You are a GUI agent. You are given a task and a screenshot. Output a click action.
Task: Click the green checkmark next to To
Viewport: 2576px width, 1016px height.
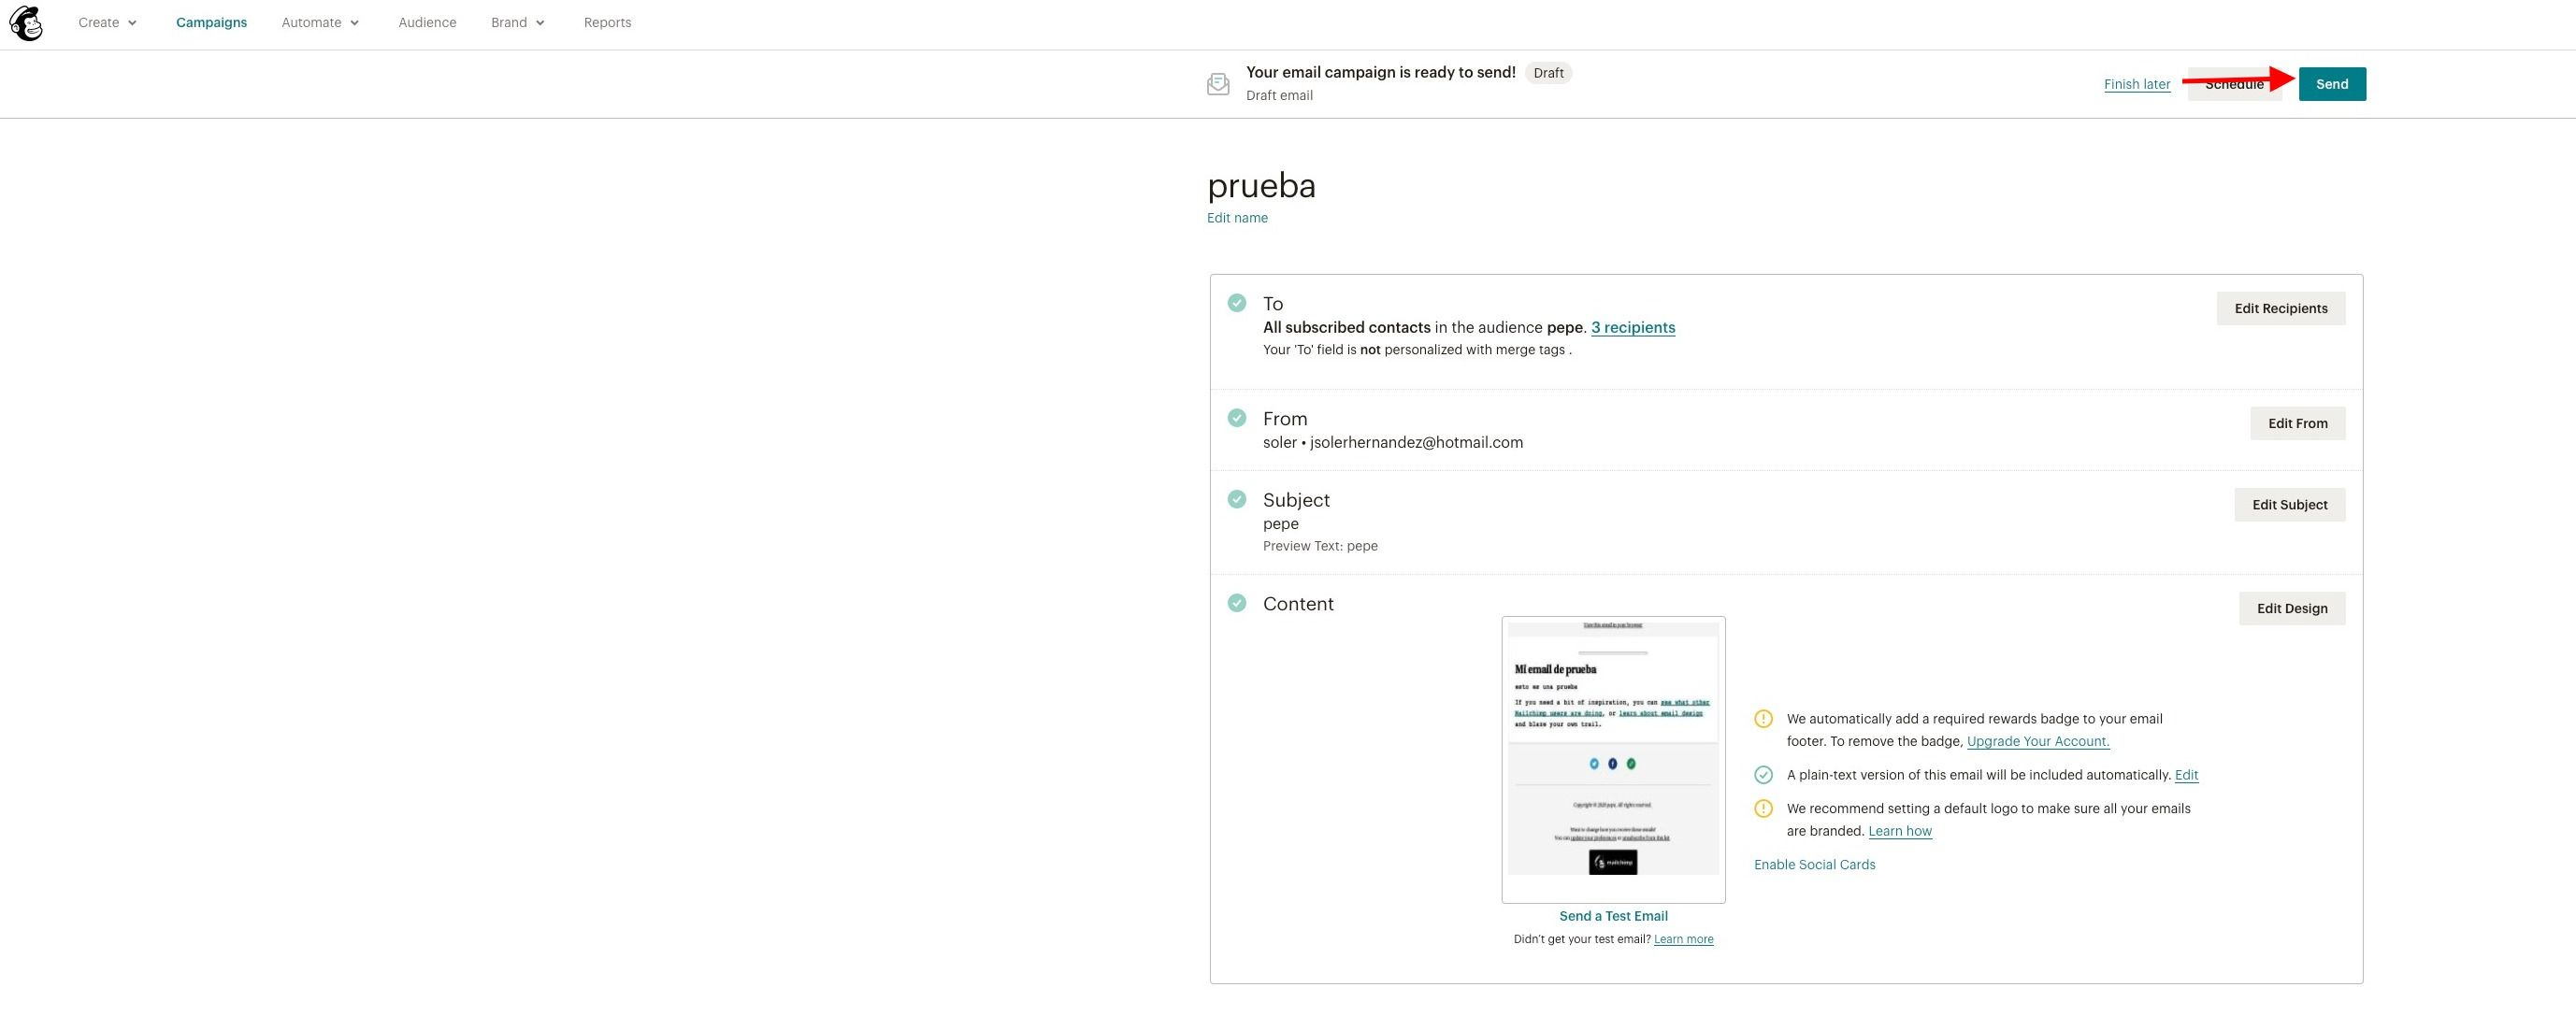(1237, 303)
